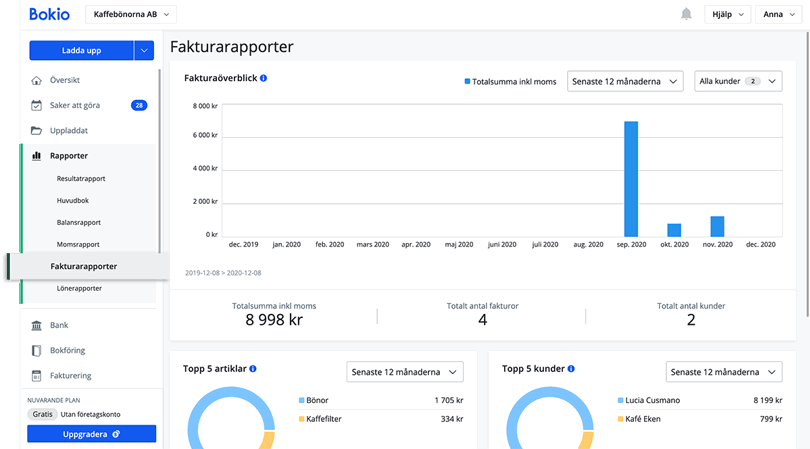
Task: Click the notification bell icon
Action: [686, 14]
